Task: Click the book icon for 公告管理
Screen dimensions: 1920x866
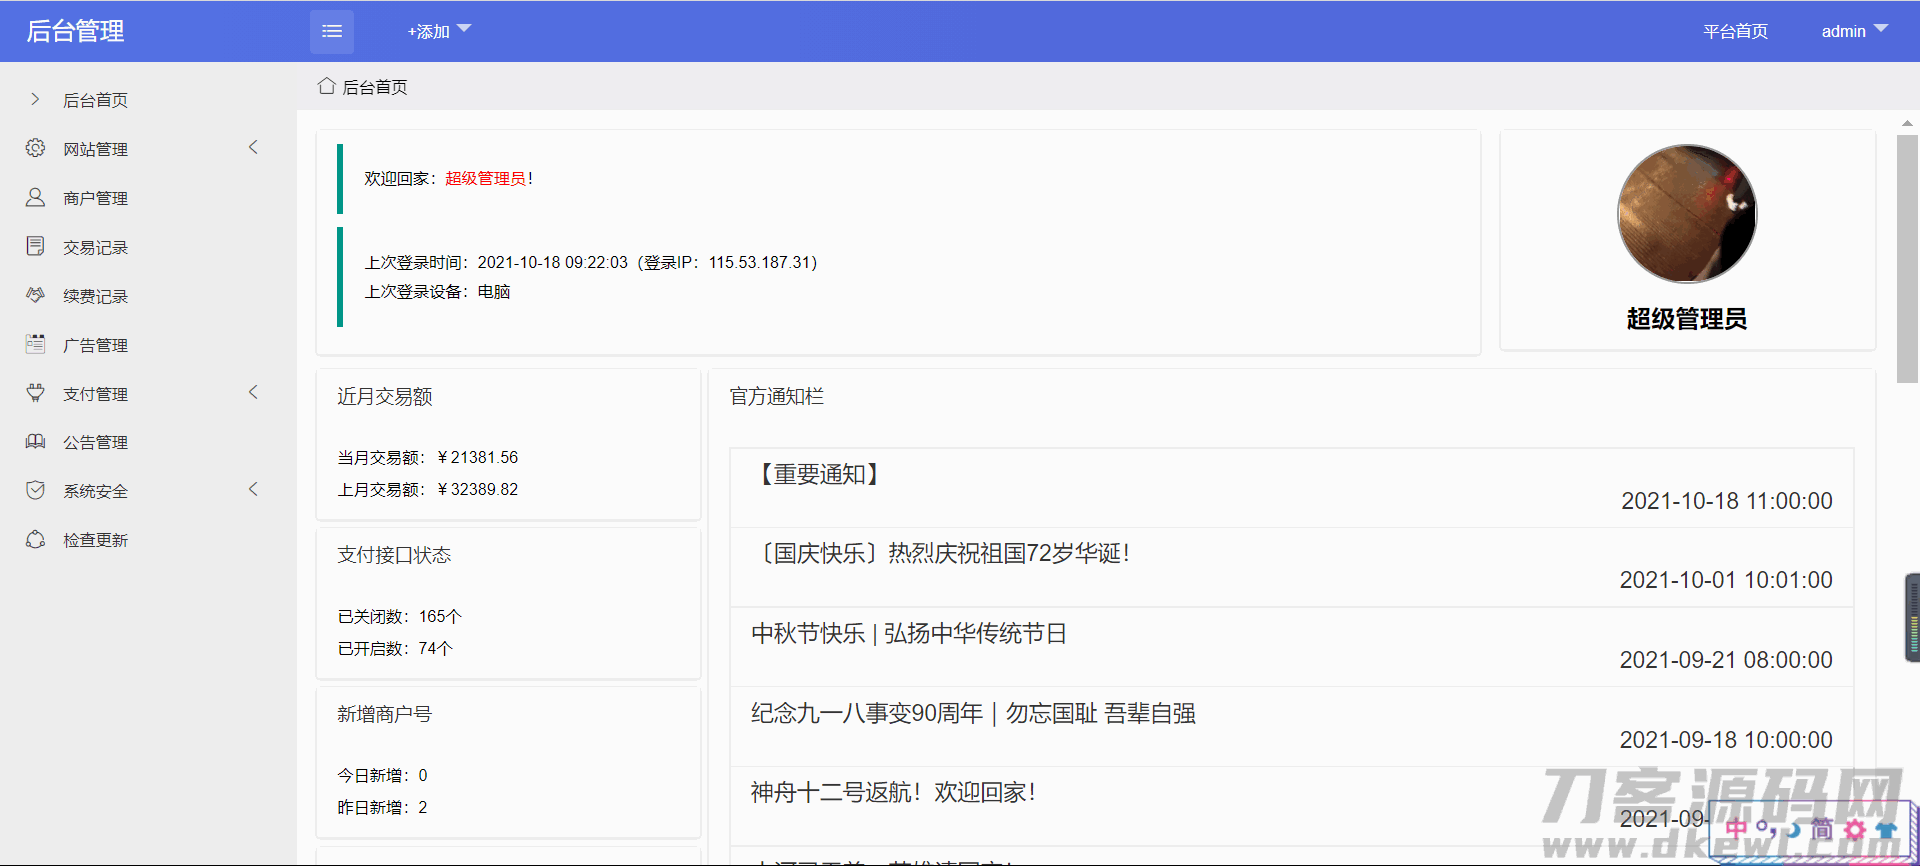Action: (35, 441)
